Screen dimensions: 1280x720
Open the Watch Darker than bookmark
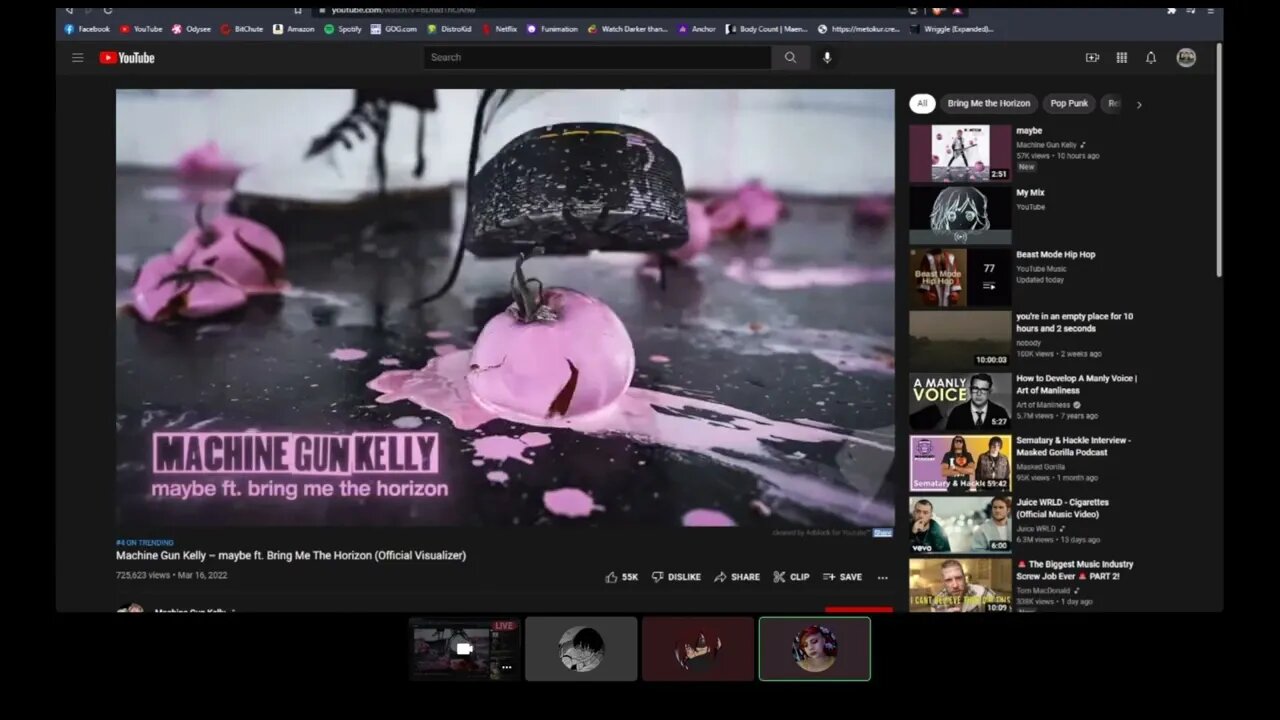tap(628, 29)
